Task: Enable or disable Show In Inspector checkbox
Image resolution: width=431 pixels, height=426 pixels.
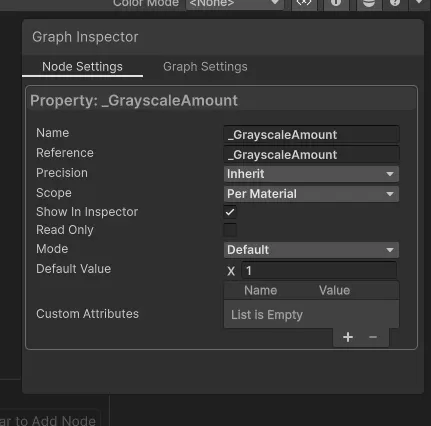Action: click(x=230, y=212)
